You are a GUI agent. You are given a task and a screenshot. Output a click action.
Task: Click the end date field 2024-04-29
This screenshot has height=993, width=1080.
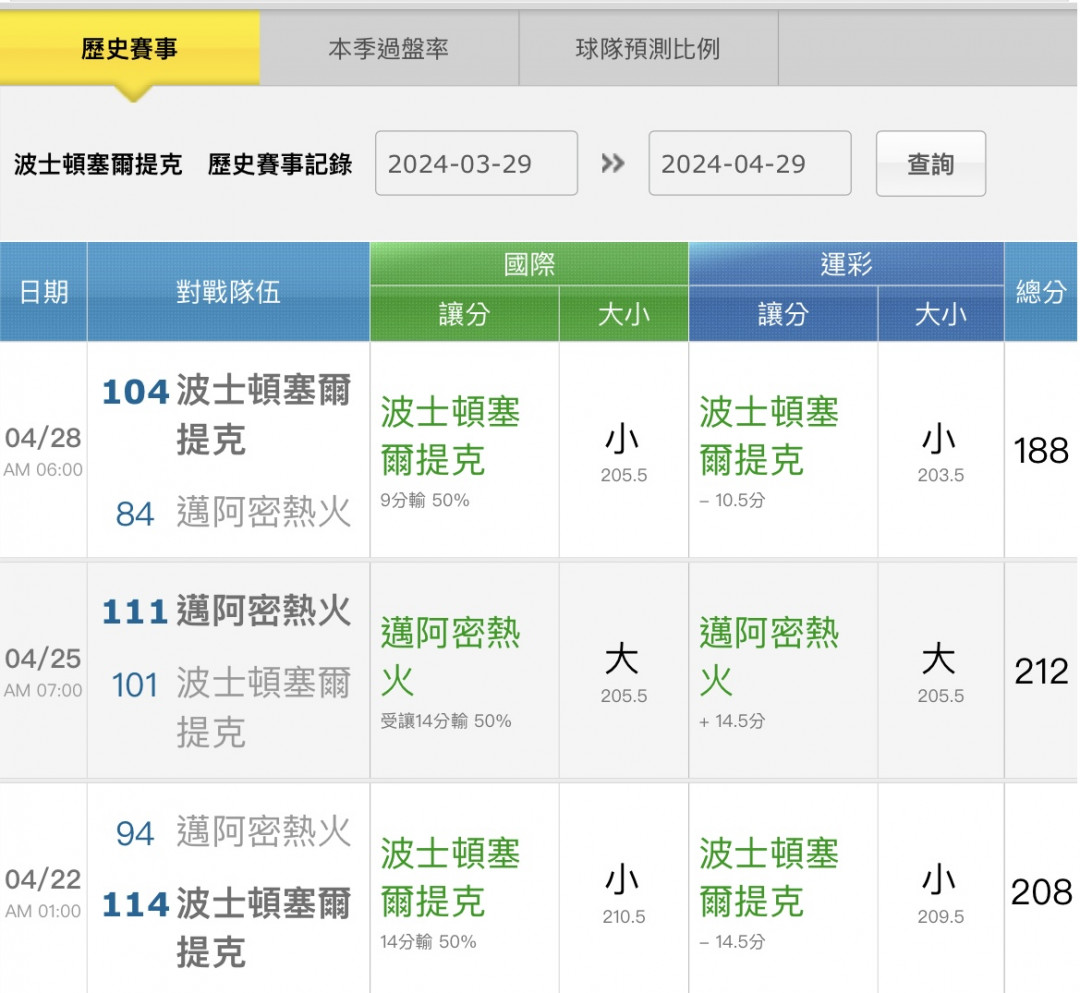[749, 163]
